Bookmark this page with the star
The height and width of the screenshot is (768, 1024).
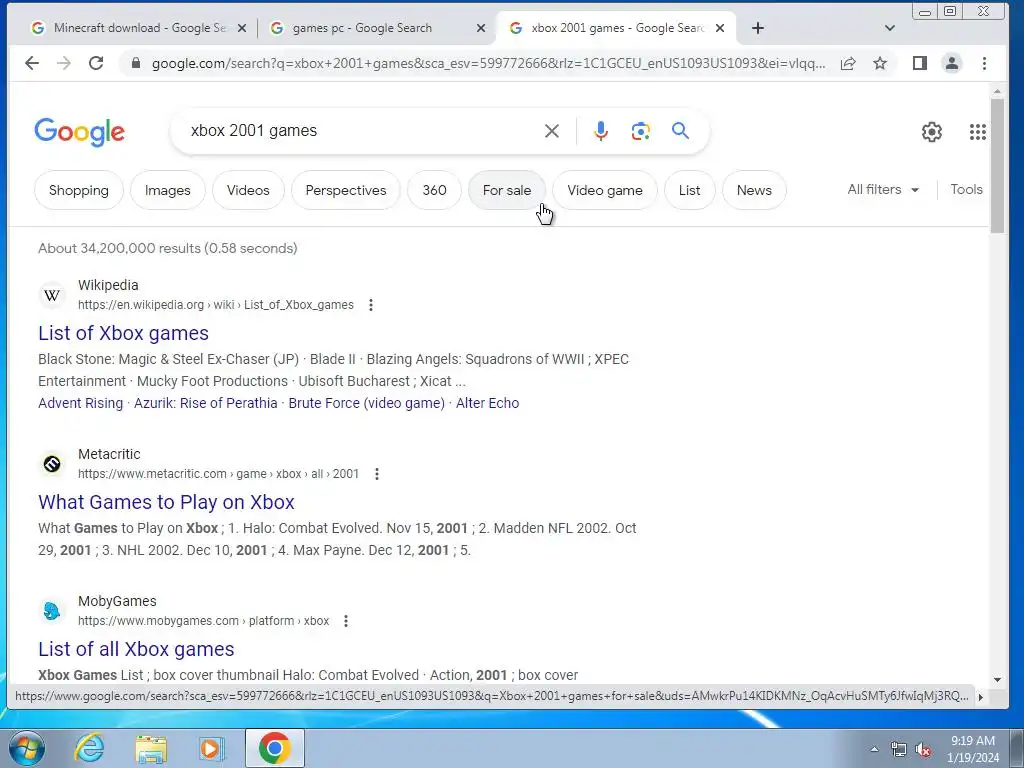click(x=880, y=63)
